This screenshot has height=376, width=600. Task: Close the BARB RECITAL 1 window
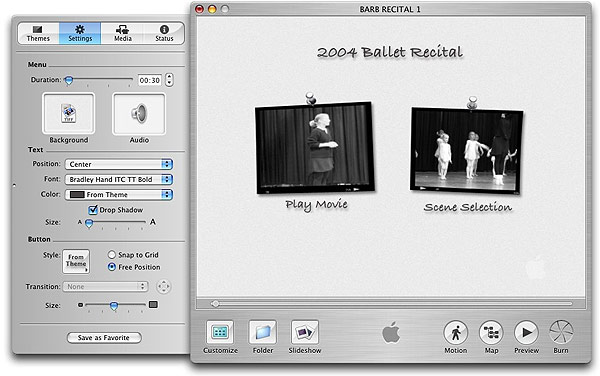199,9
